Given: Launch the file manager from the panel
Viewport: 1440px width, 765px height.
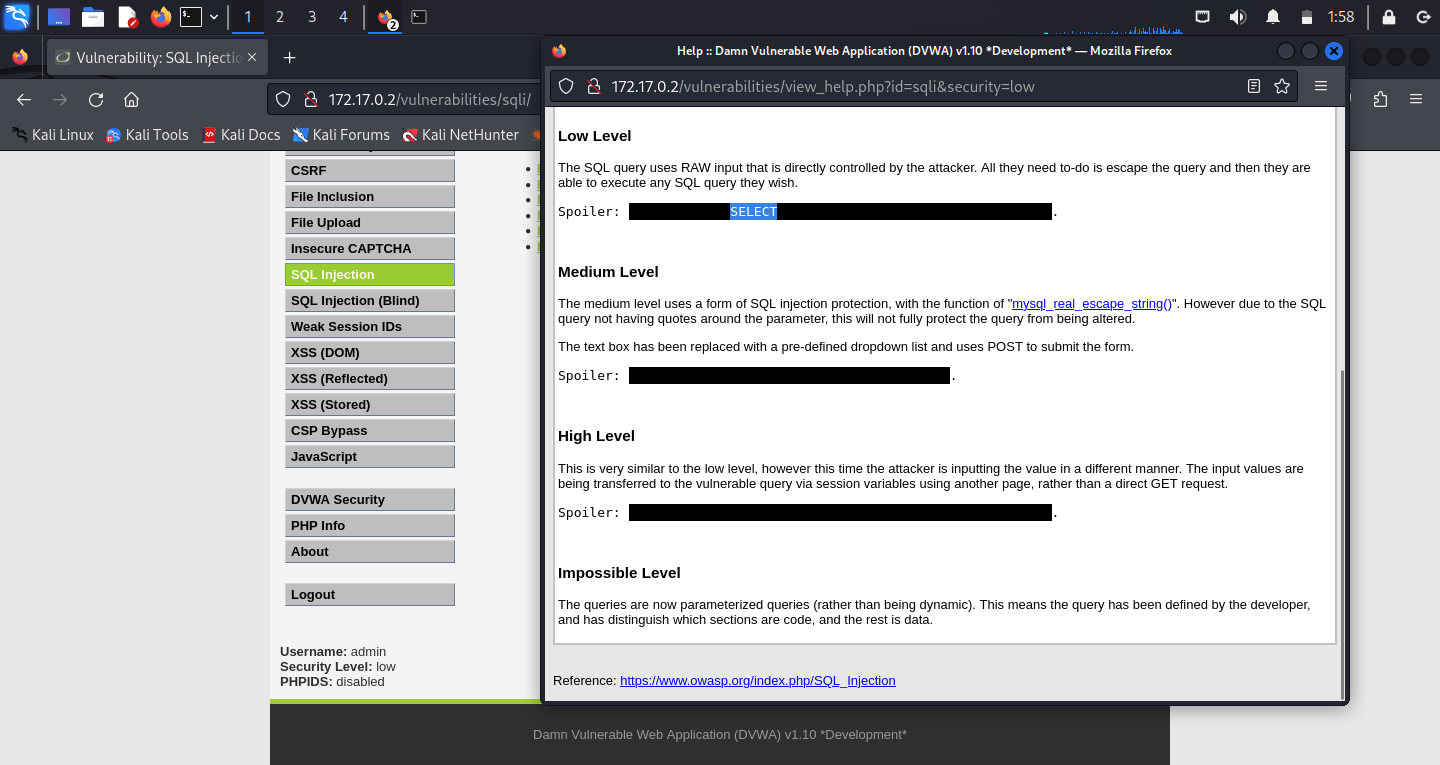Looking at the screenshot, I should (93, 16).
